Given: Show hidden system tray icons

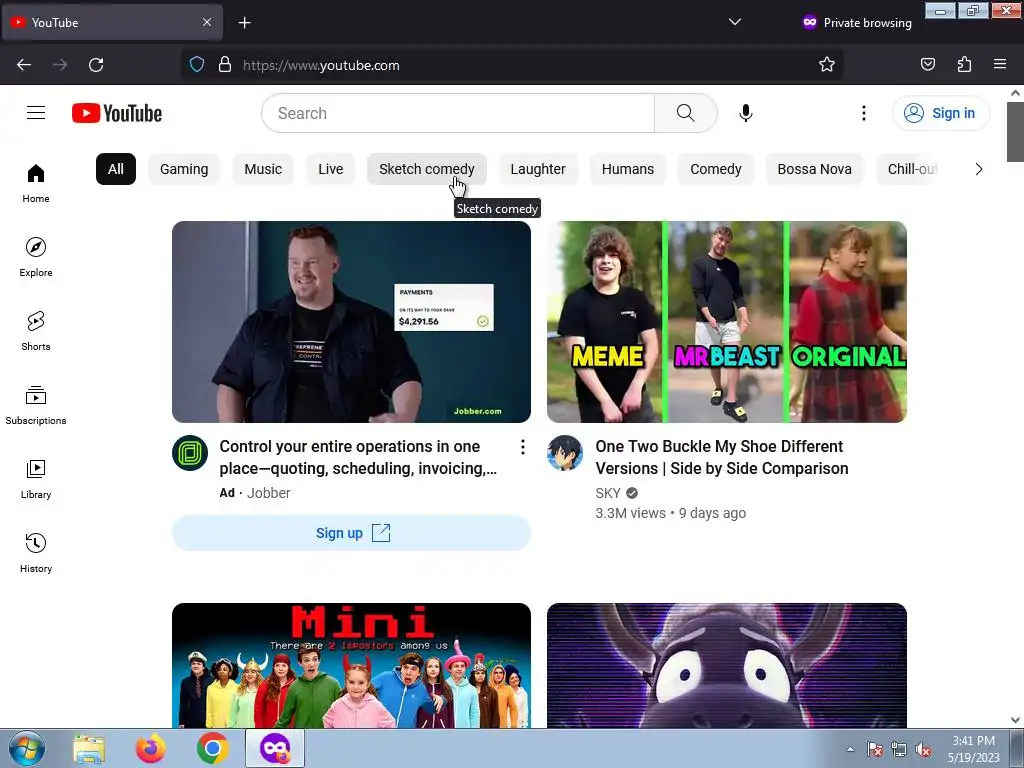Looking at the screenshot, I should [x=850, y=749].
